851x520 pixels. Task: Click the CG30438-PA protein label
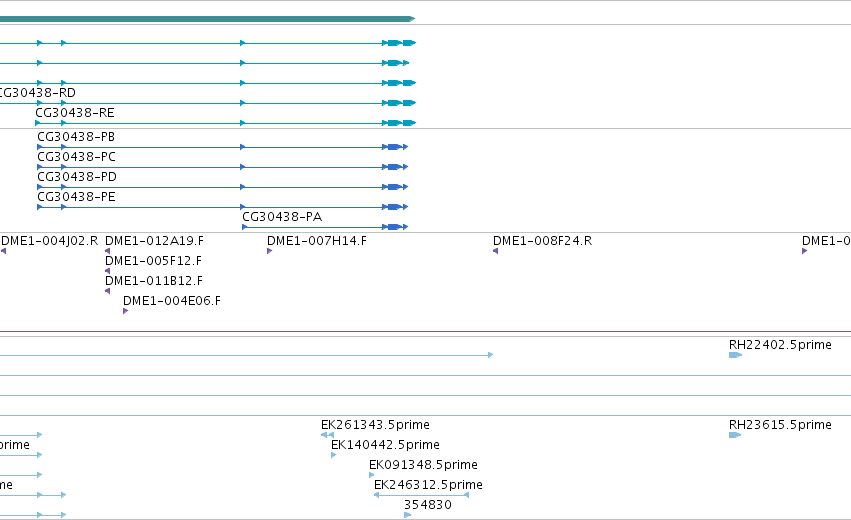[x=282, y=217]
